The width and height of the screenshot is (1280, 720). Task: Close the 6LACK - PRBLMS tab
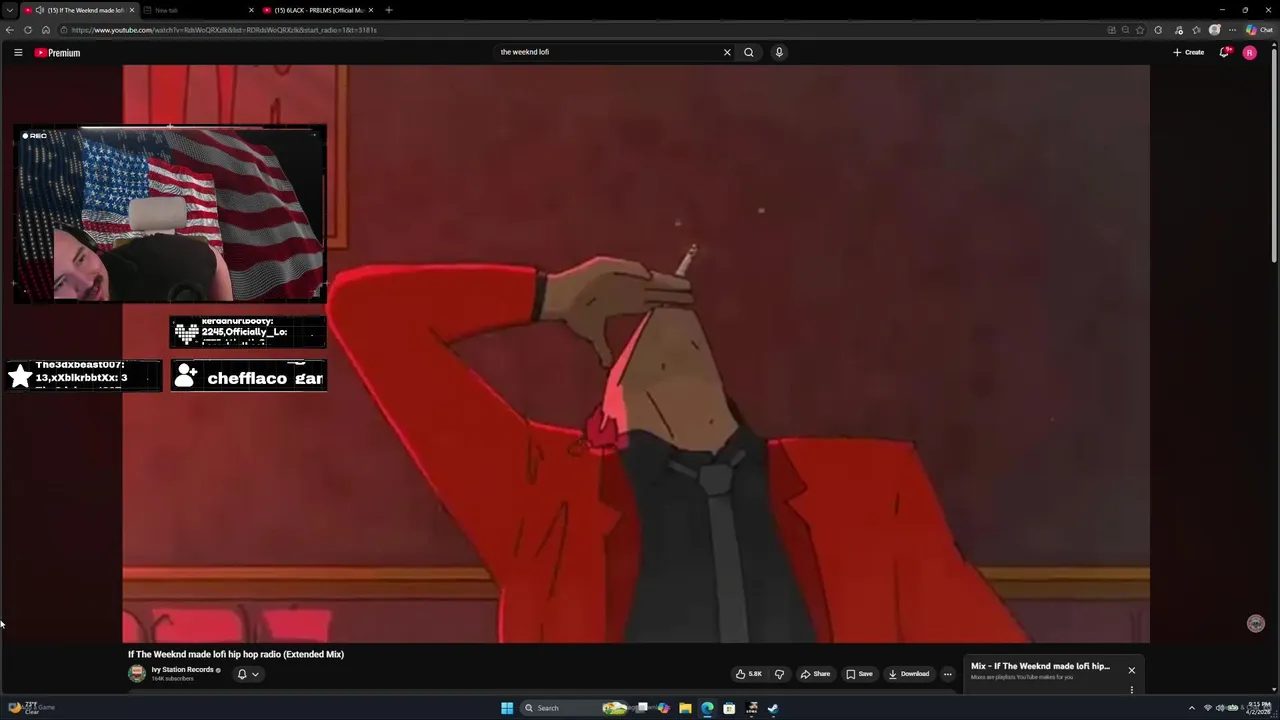click(371, 10)
